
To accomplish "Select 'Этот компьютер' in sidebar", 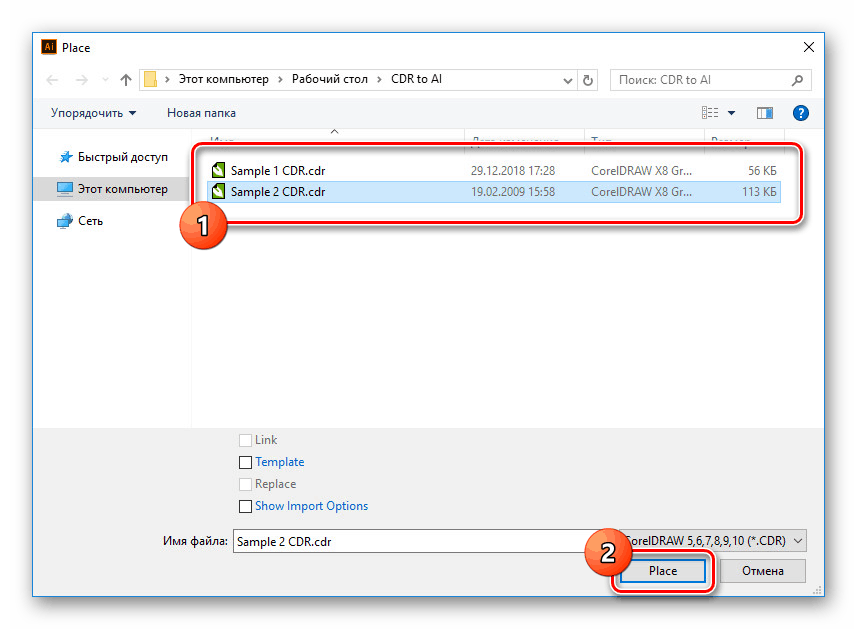I will tap(122, 189).
